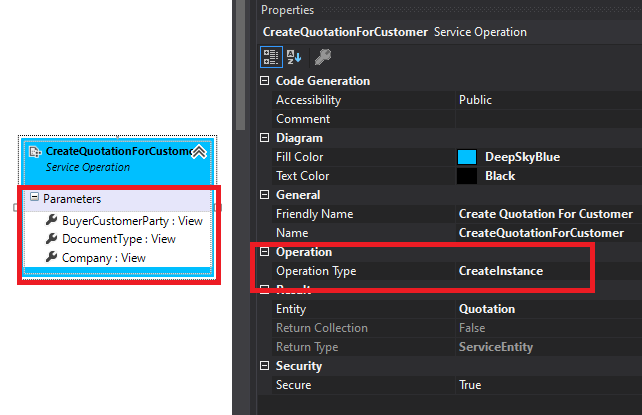The height and width of the screenshot is (415, 642).
Task: Collapse the Code Generation category
Action: coord(264,81)
